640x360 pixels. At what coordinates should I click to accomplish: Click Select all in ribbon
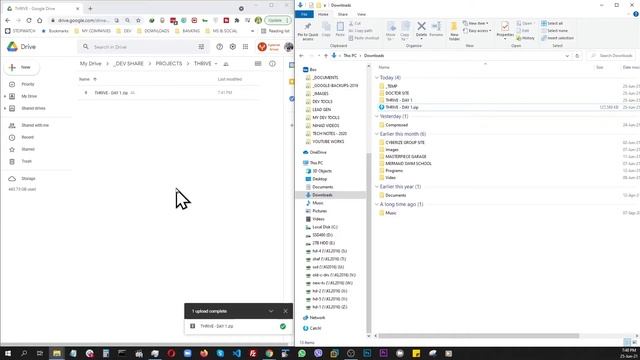[552, 23]
